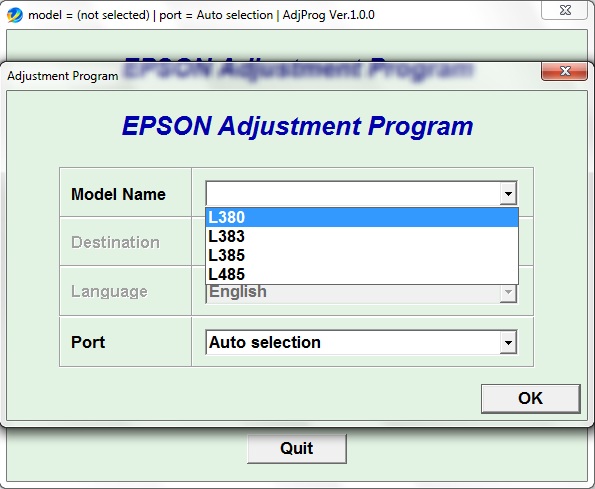Click the greyed-out Destination label
This screenshot has width=595, height=489.
(115, 242)
